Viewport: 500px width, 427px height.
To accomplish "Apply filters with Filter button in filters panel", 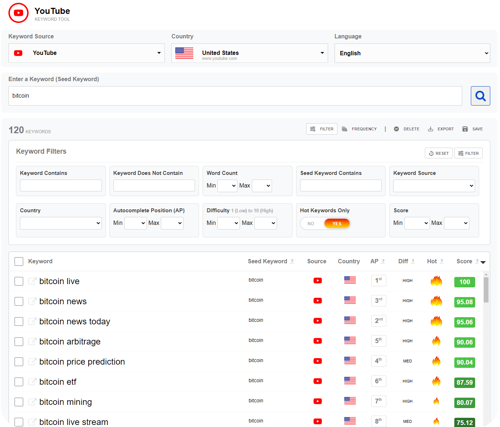I will (x=468, y=153).
